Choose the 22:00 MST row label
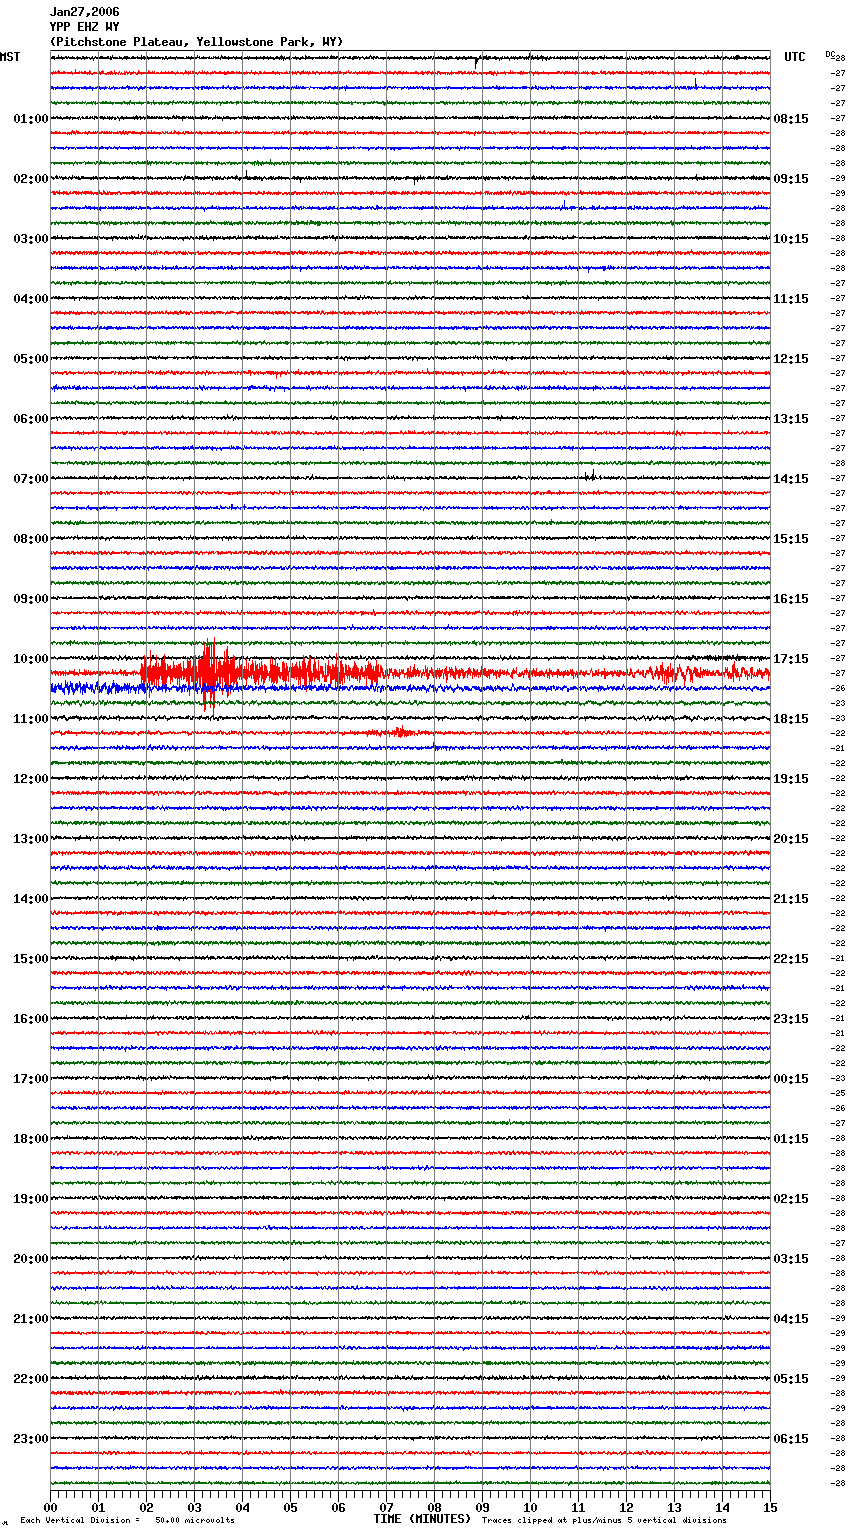The height and width of the screenshot is (1534, 850). pos(30,1379)
